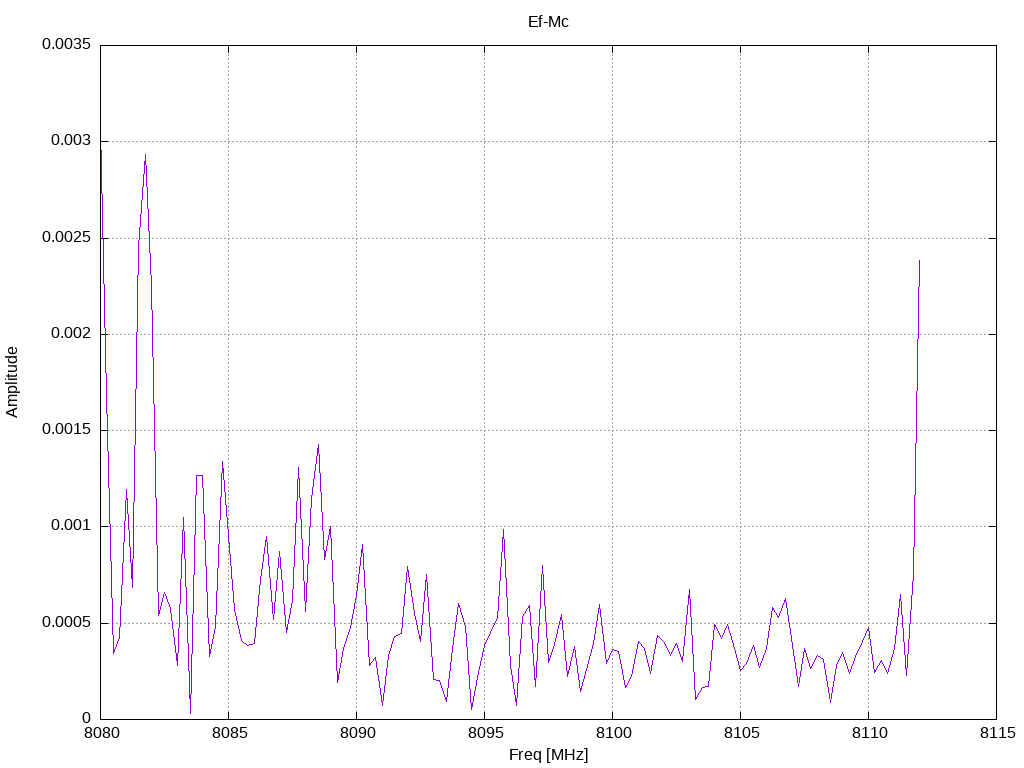Click the 0.0025 y-axis tick label

[x=66, y=237]
